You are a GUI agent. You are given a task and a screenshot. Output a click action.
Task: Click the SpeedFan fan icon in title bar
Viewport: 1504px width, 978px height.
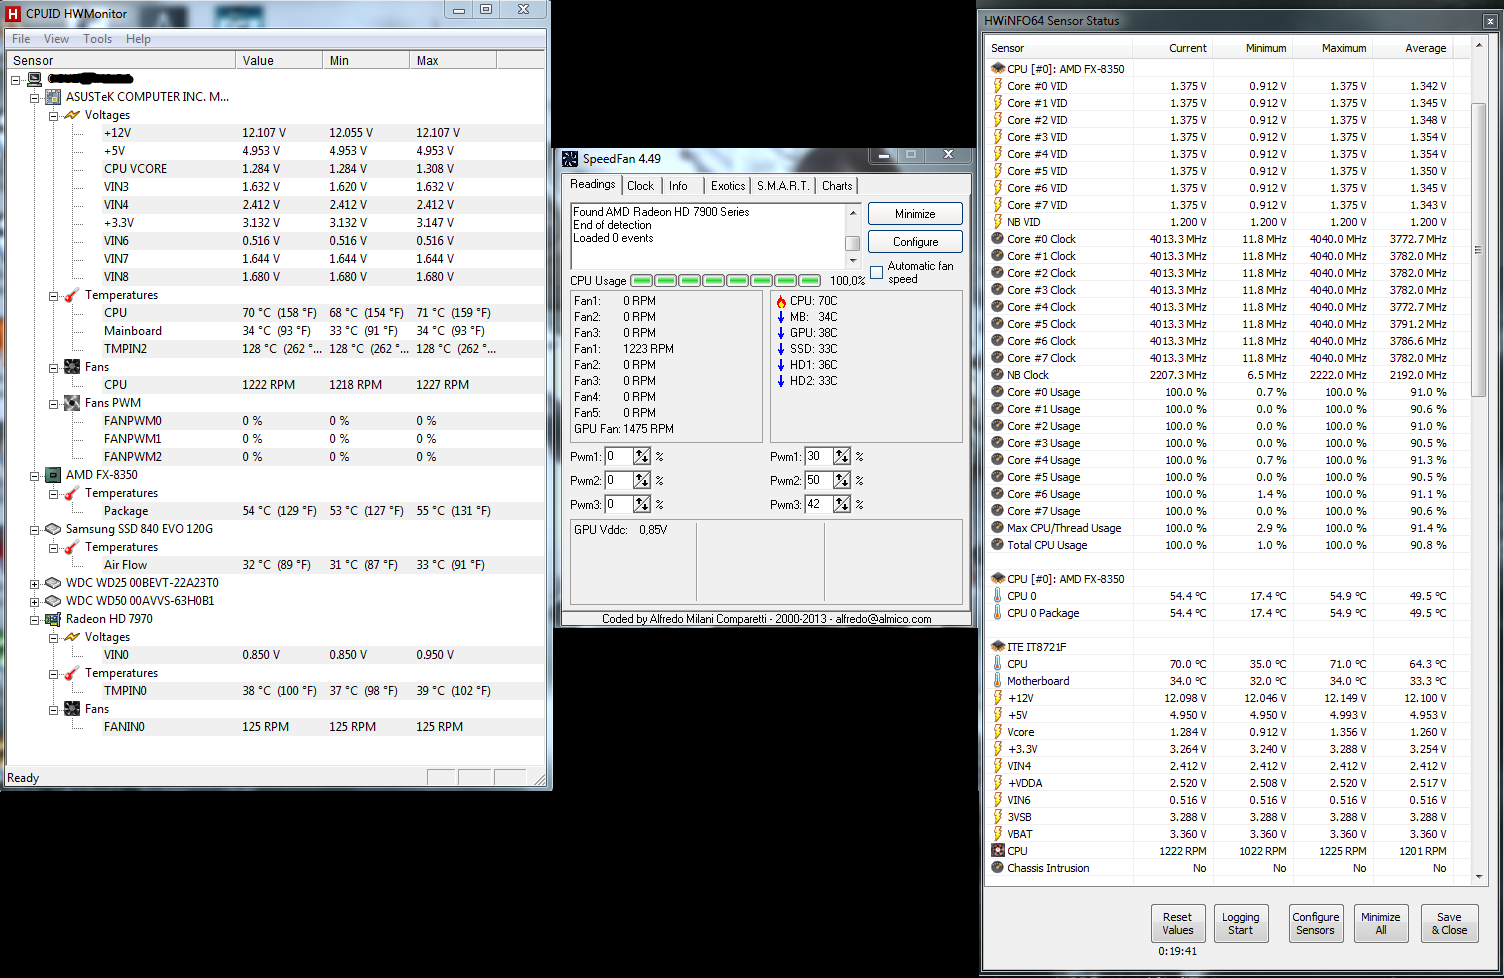pos(570,159)
